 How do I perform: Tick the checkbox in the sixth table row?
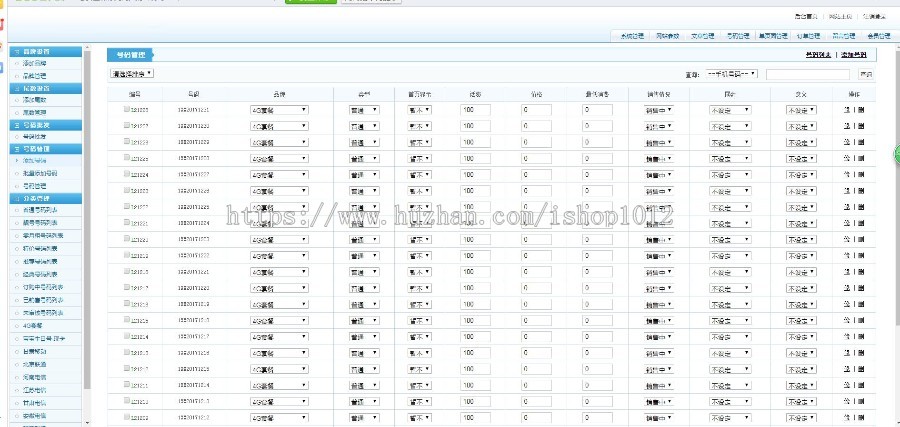tap(127, 190)
